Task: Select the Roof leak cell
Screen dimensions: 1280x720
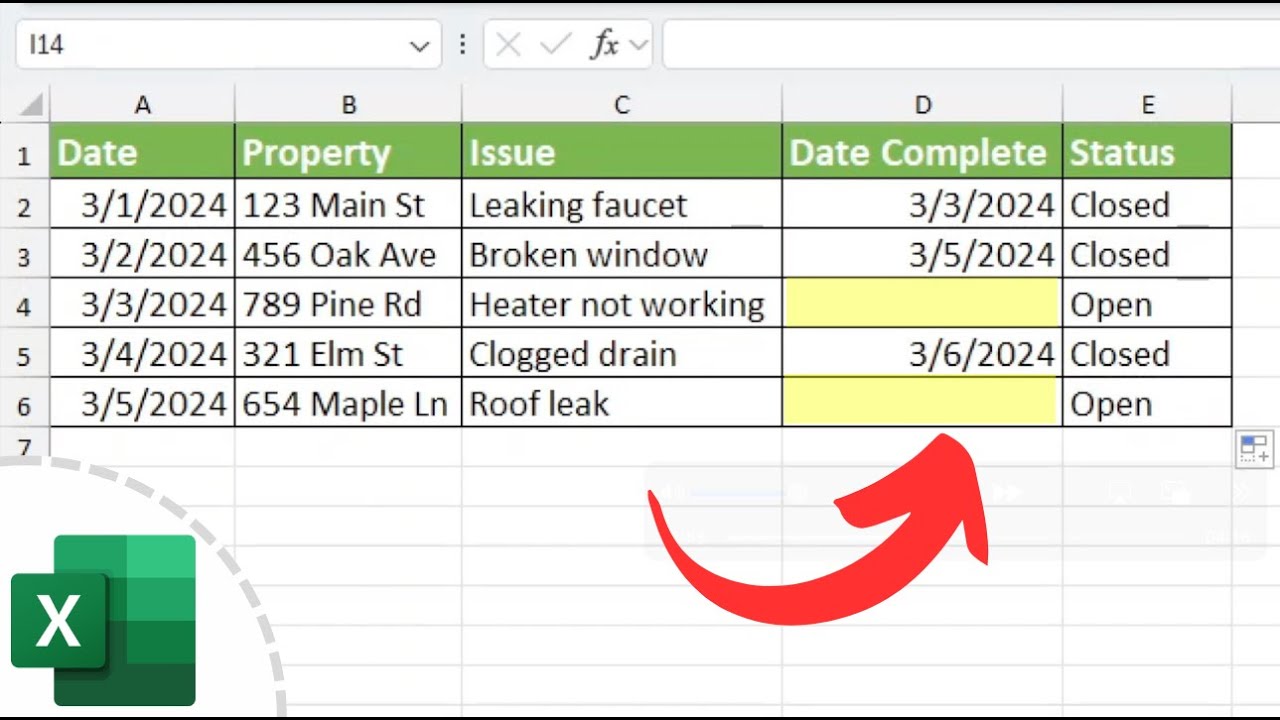Action: (622, 404)
